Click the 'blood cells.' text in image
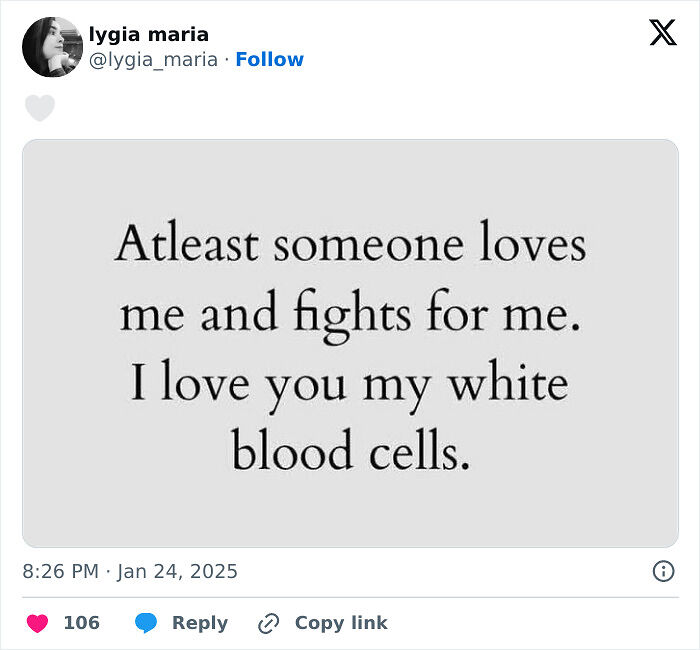The image size is (700, 650). click(x=350, y=452)
